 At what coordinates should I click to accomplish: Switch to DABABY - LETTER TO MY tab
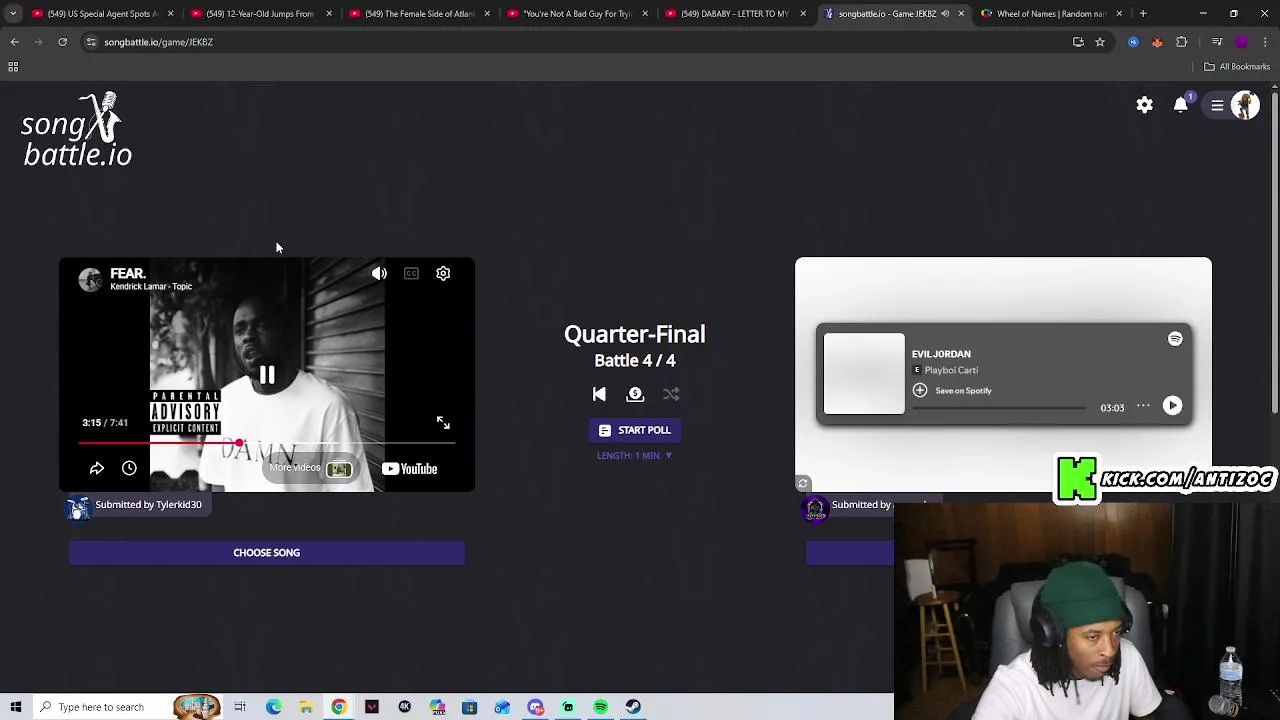(x=736, y=14)
